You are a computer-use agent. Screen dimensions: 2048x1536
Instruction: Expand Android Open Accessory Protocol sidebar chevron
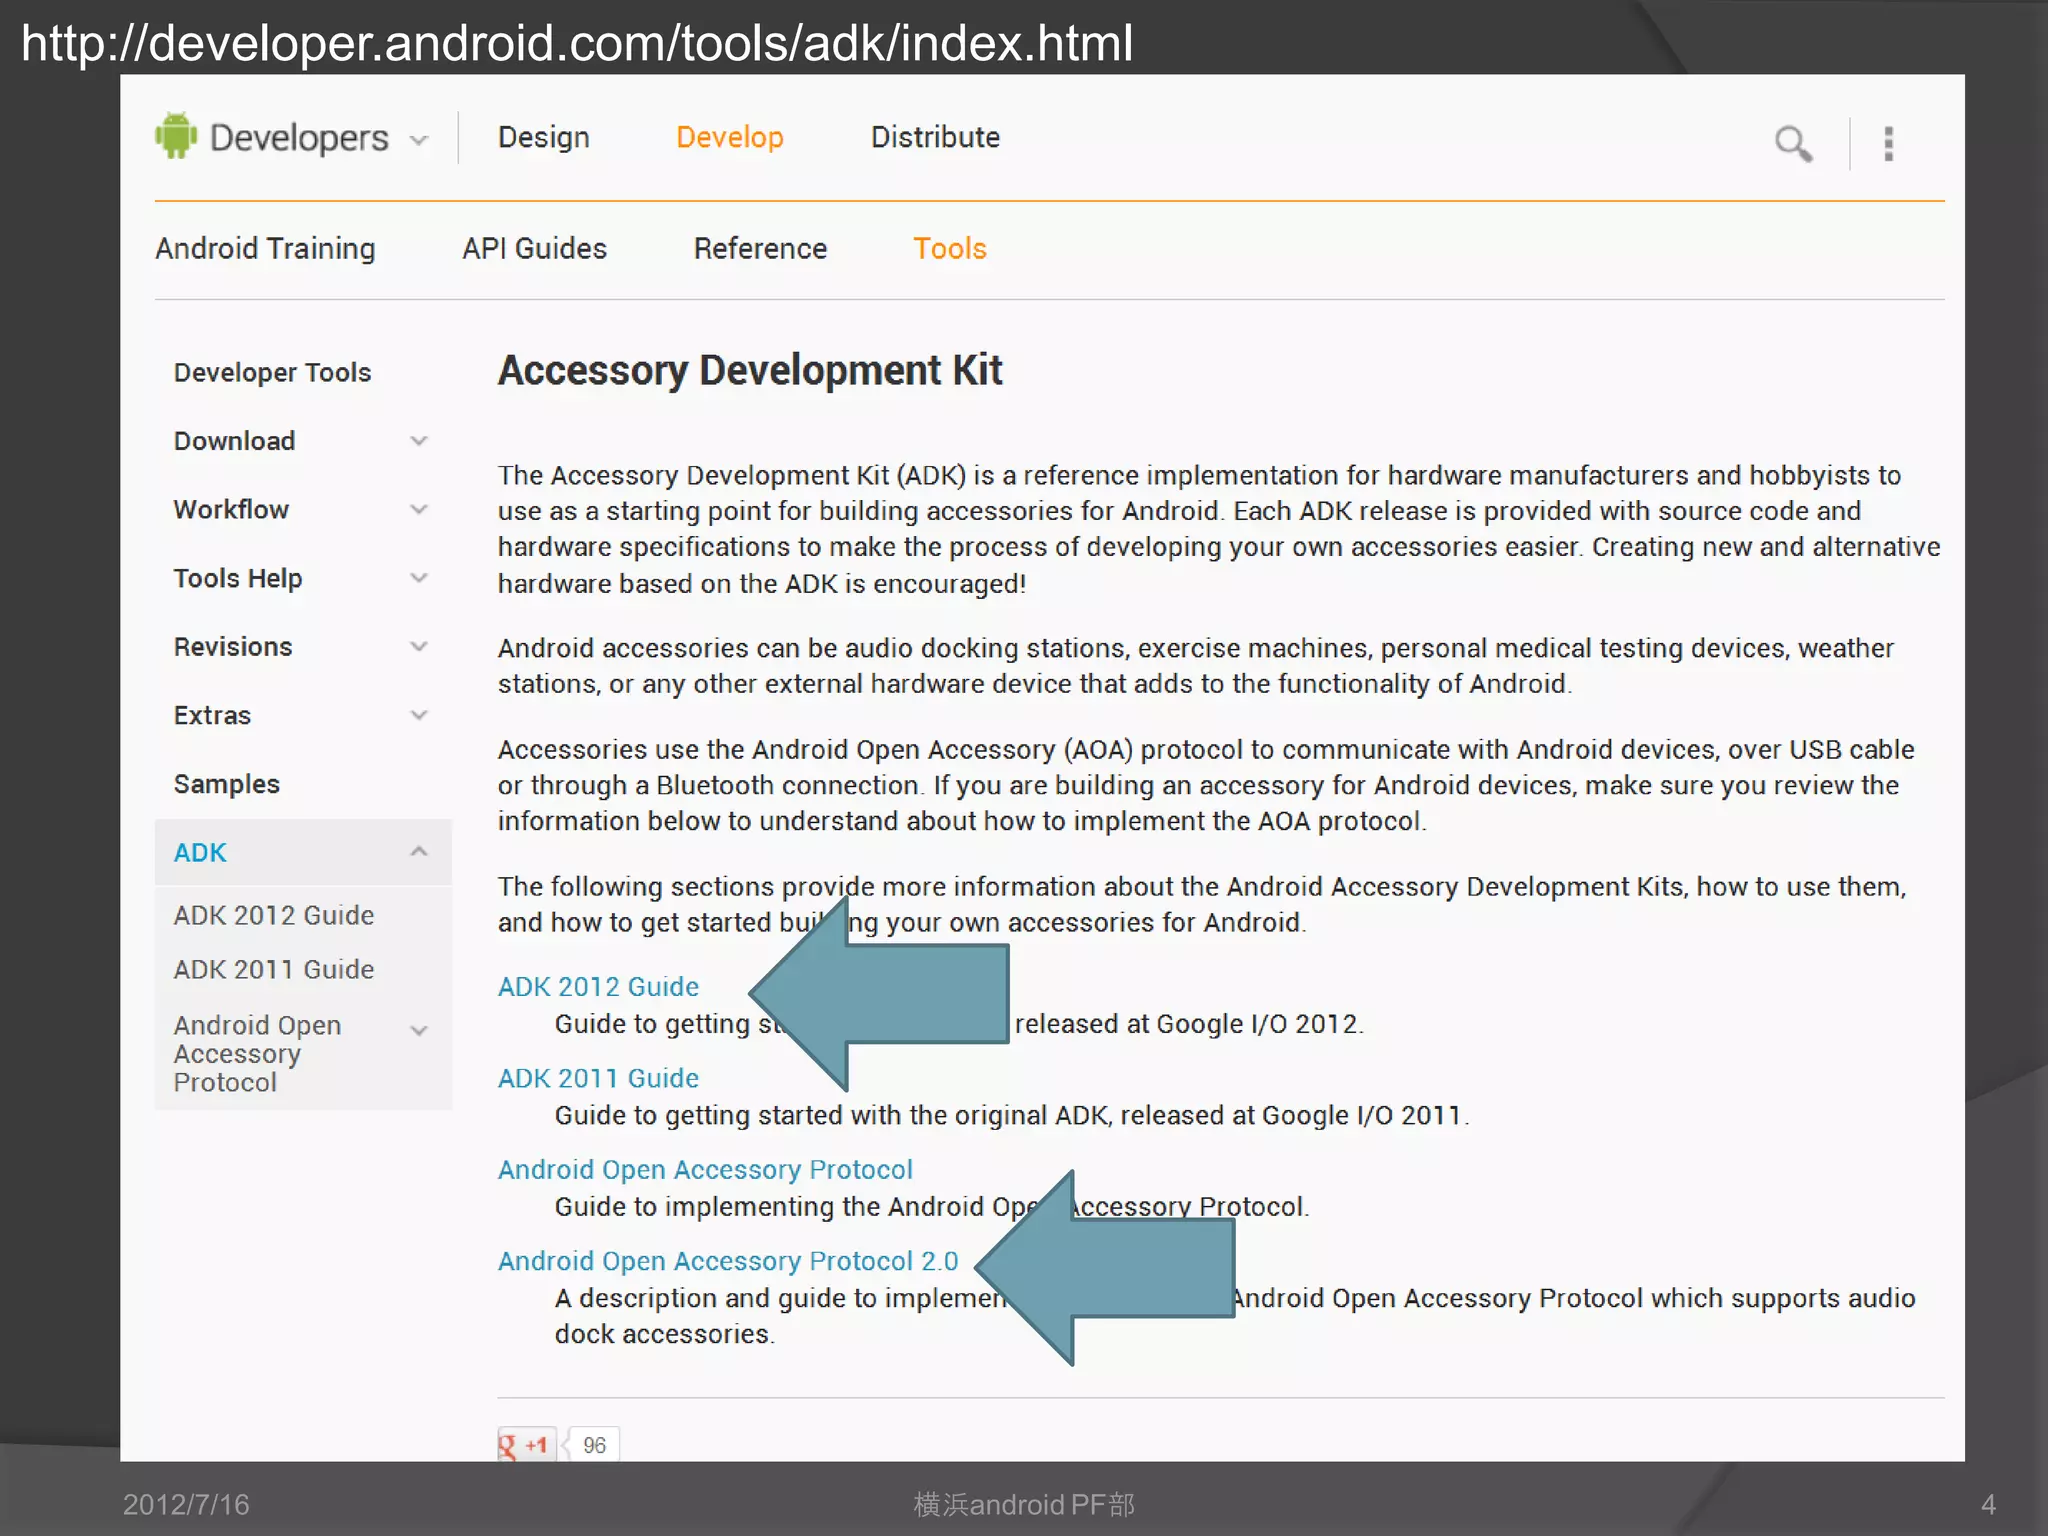(419, 1030)
